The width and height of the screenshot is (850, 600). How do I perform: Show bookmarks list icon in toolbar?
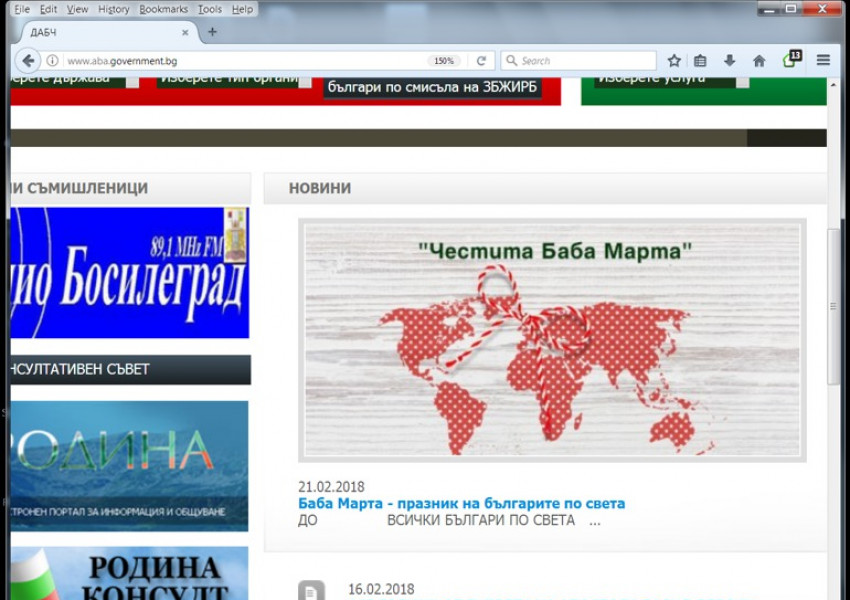[x=701, y=61]
